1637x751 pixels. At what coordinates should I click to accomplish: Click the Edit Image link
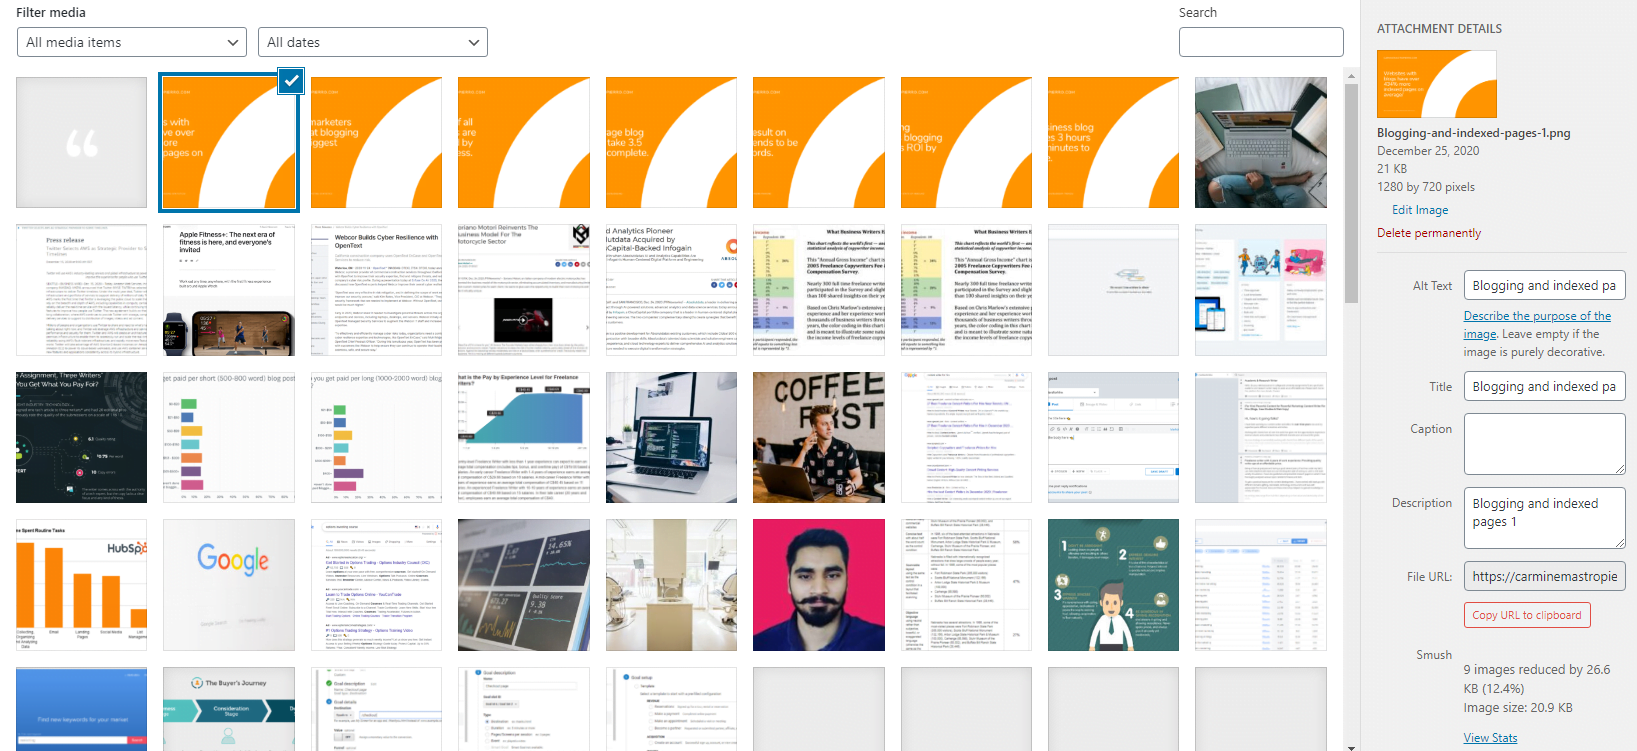click(1420, 210)
